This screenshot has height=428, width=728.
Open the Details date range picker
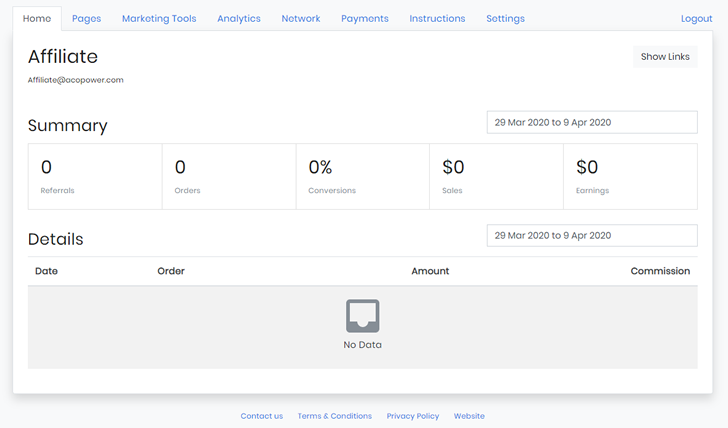591,235
